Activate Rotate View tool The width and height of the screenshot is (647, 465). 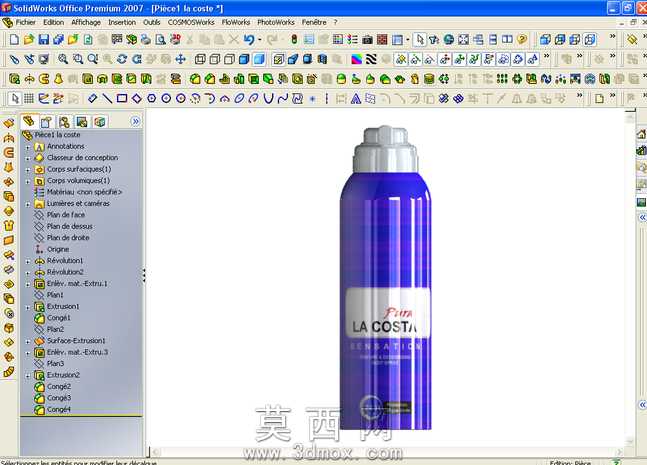(x=122, y=59)
